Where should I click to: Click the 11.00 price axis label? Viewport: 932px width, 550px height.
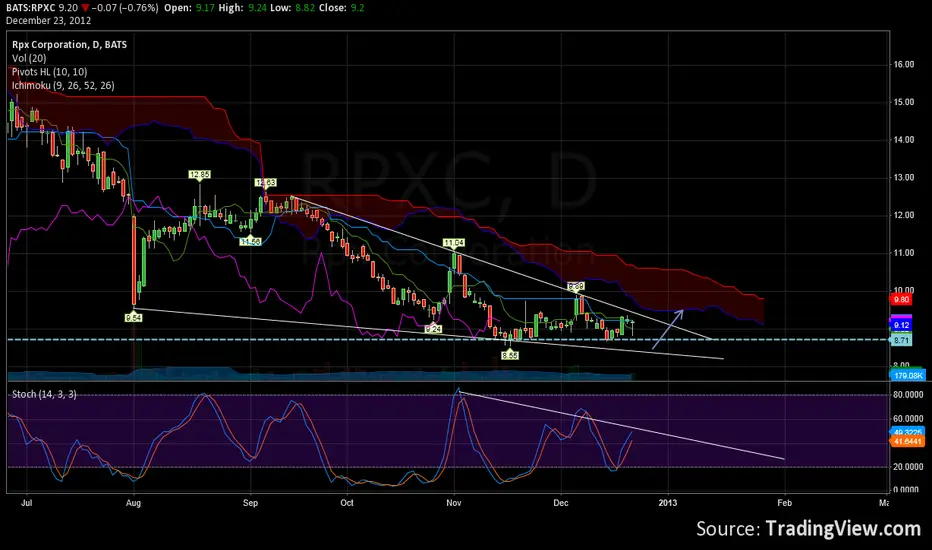point(904,253)
